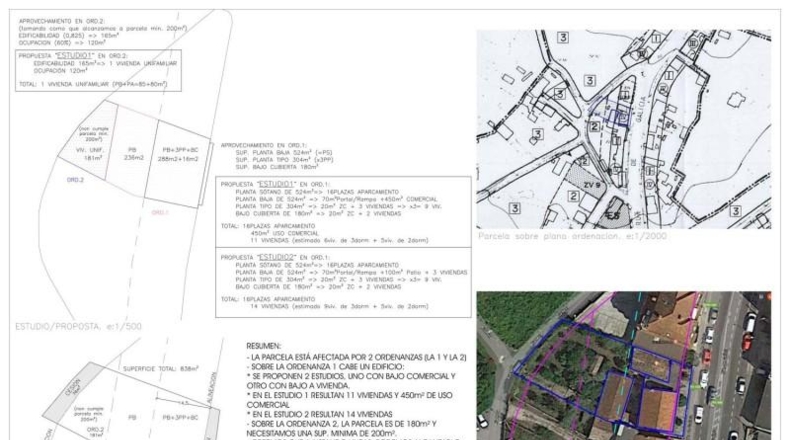Select the "SUP. PLANTA BAJA 524m²" line
The height and width of the screenshot is (440, 790).
pos(284,152)
